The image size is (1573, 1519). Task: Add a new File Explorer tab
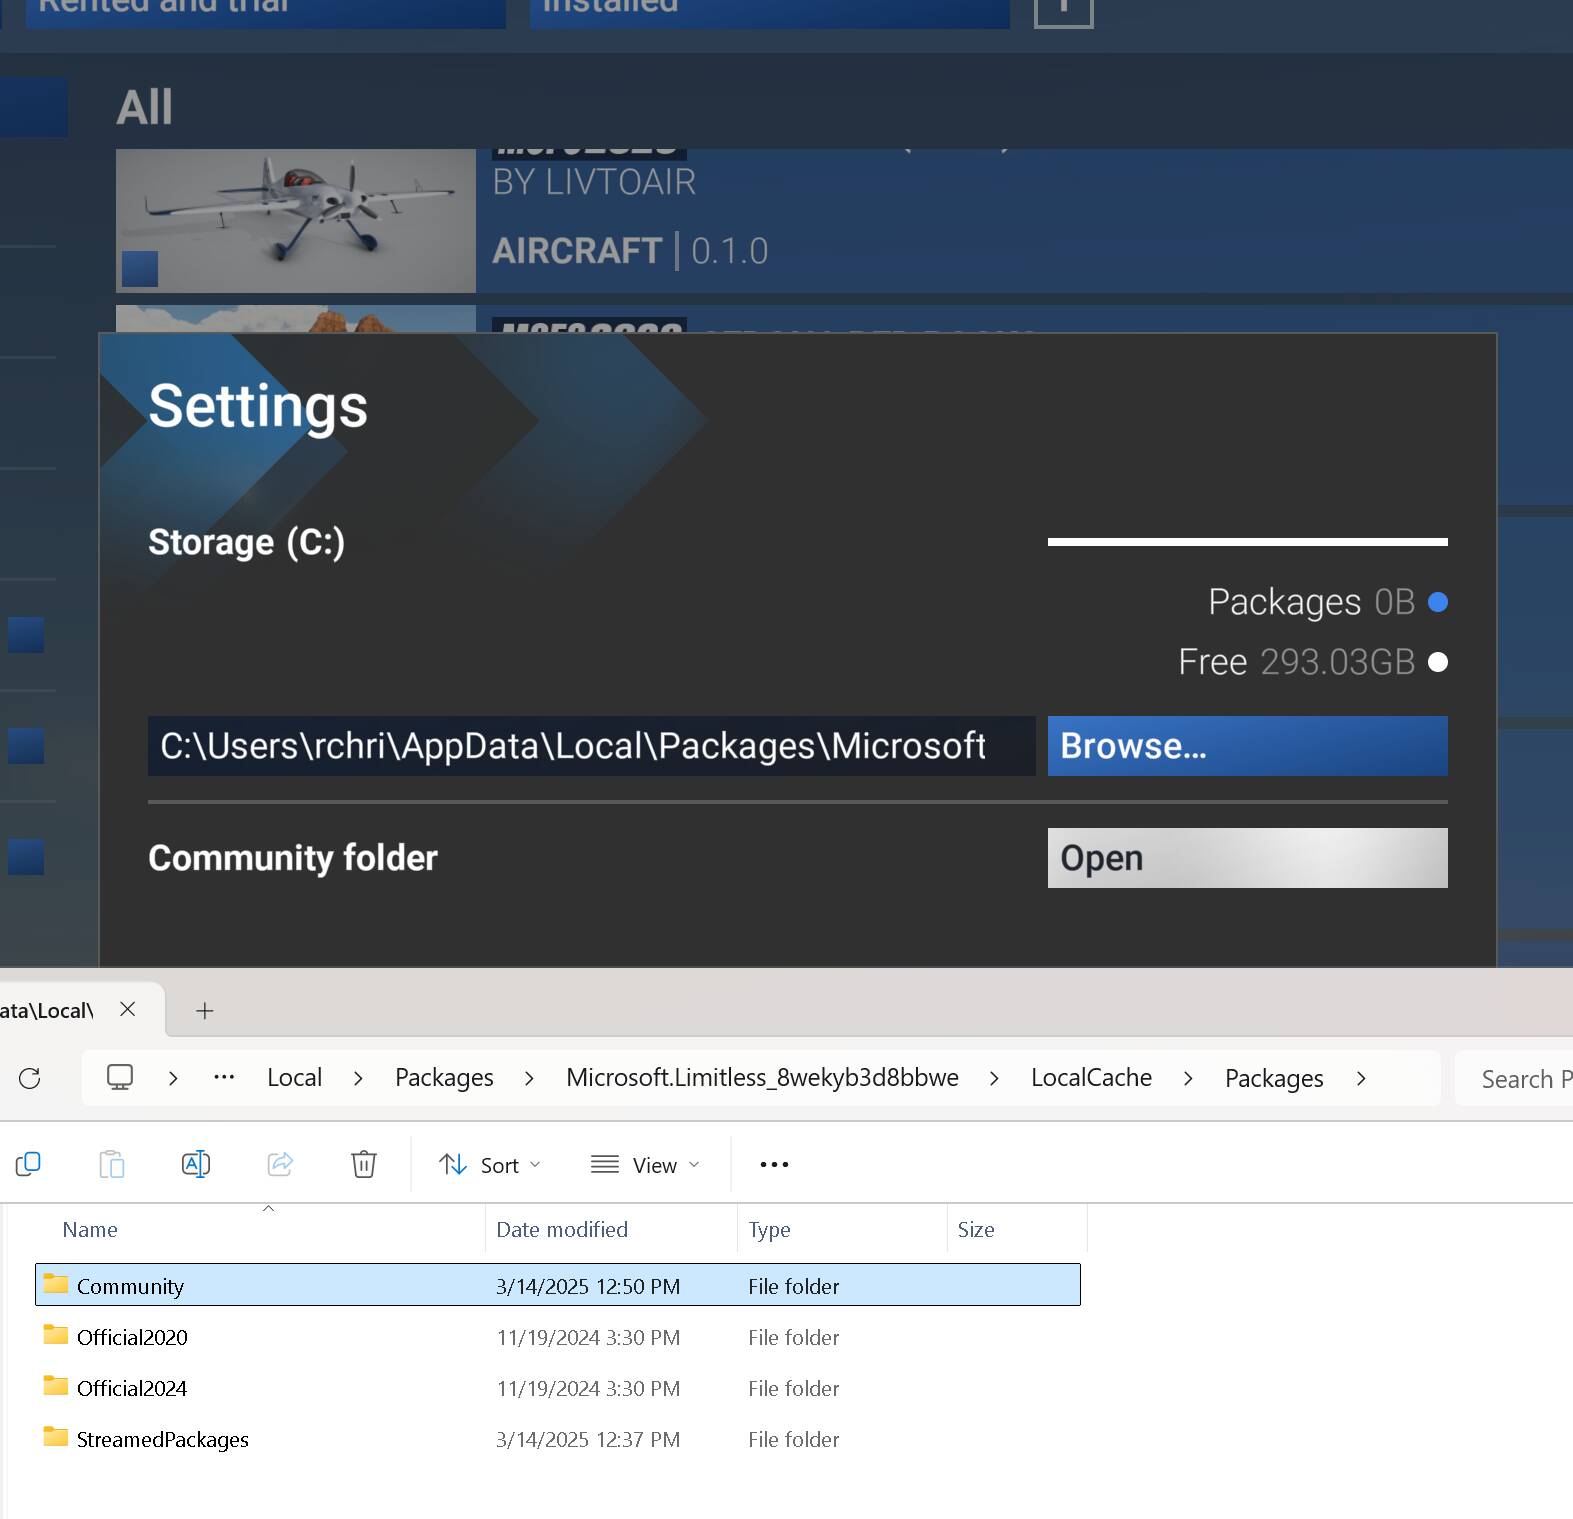(x=205, y=1011)
